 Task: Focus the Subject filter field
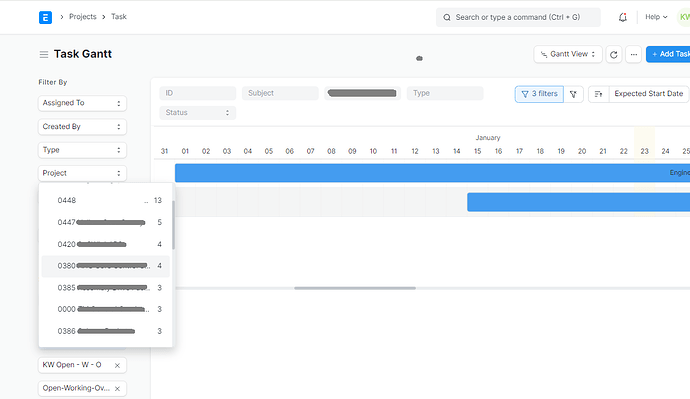pos(280,93)
